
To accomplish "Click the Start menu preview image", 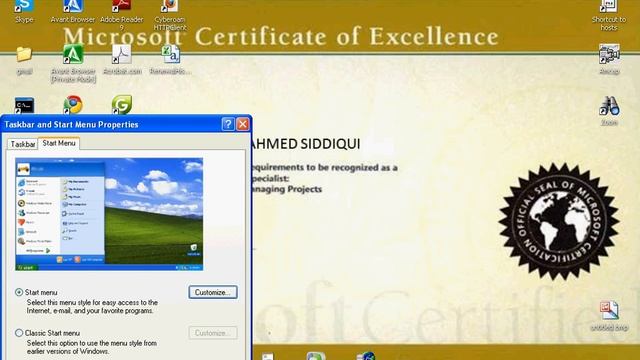I will [109, 214].
